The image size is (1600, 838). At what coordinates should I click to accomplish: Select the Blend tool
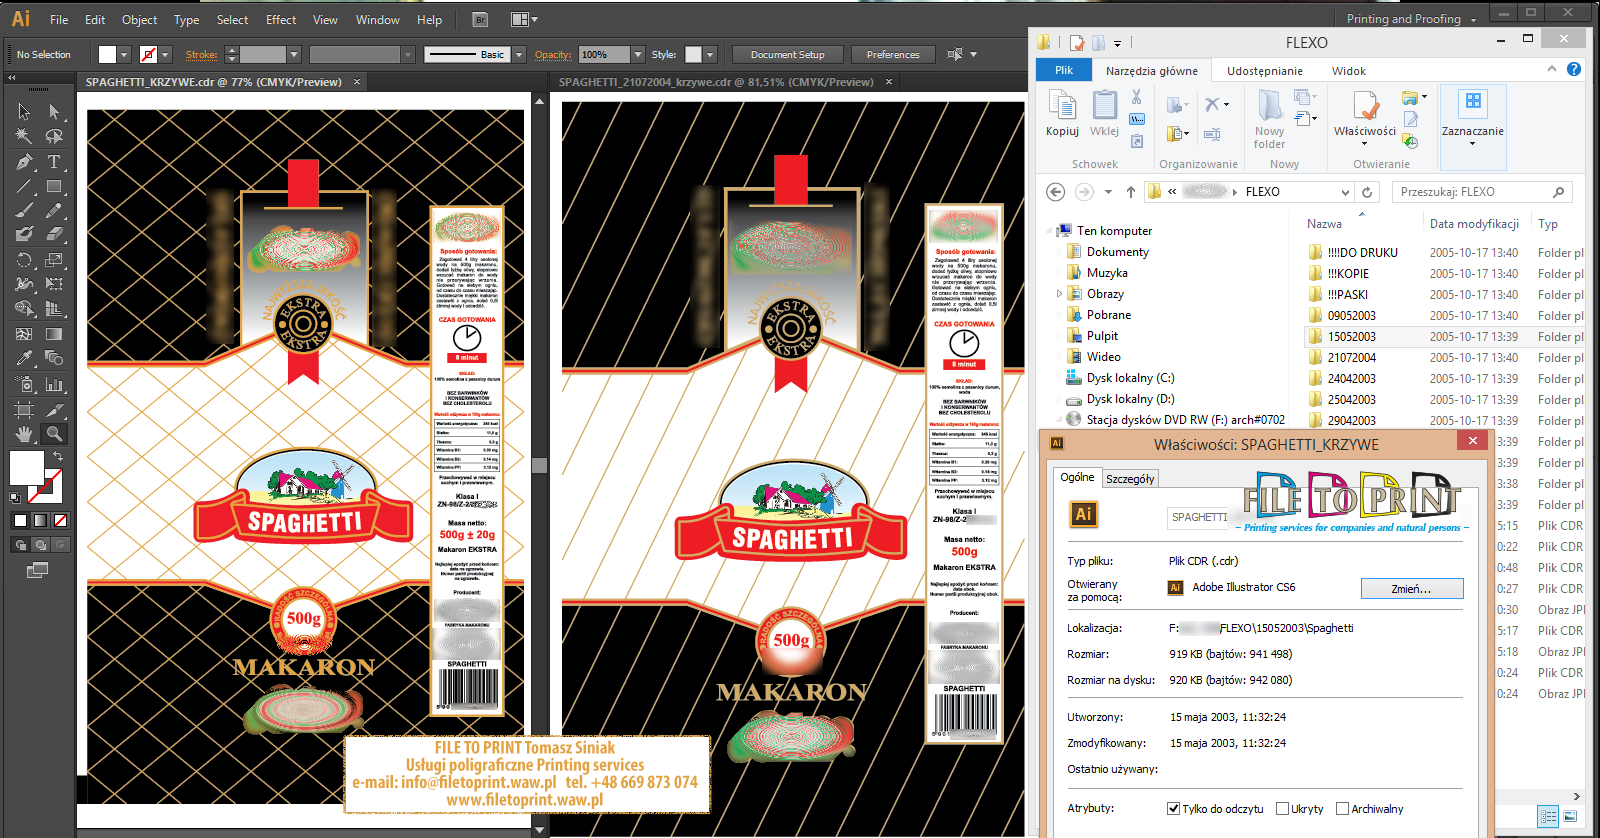pos(54,358)
